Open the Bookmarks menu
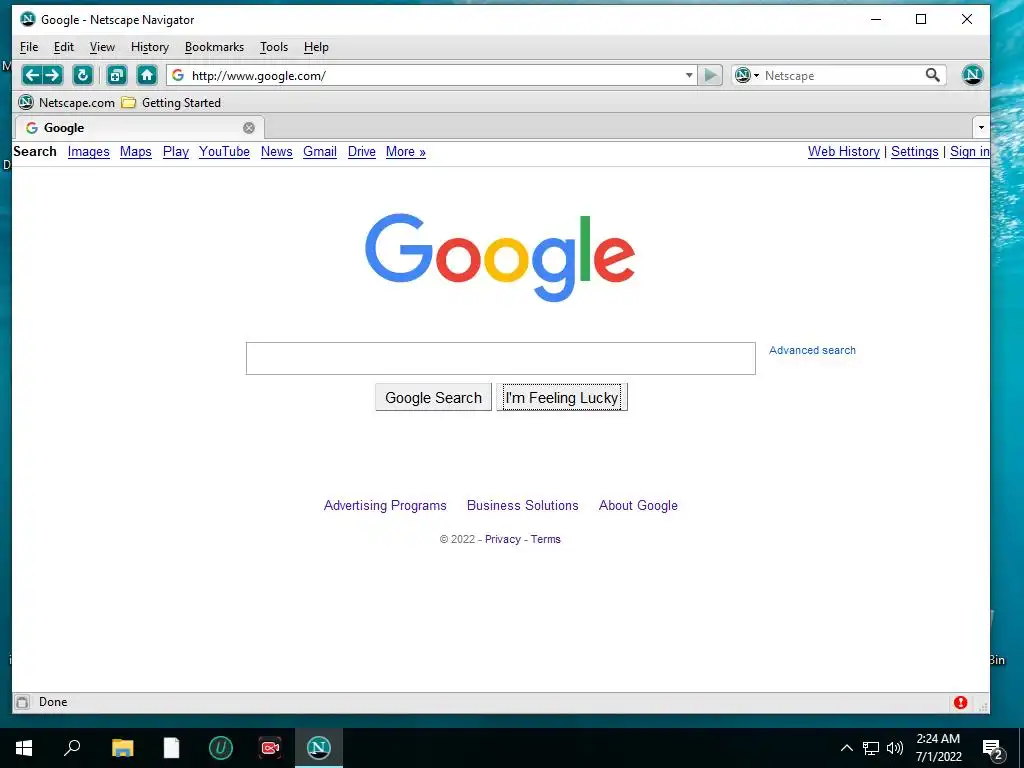 (214, 47)
